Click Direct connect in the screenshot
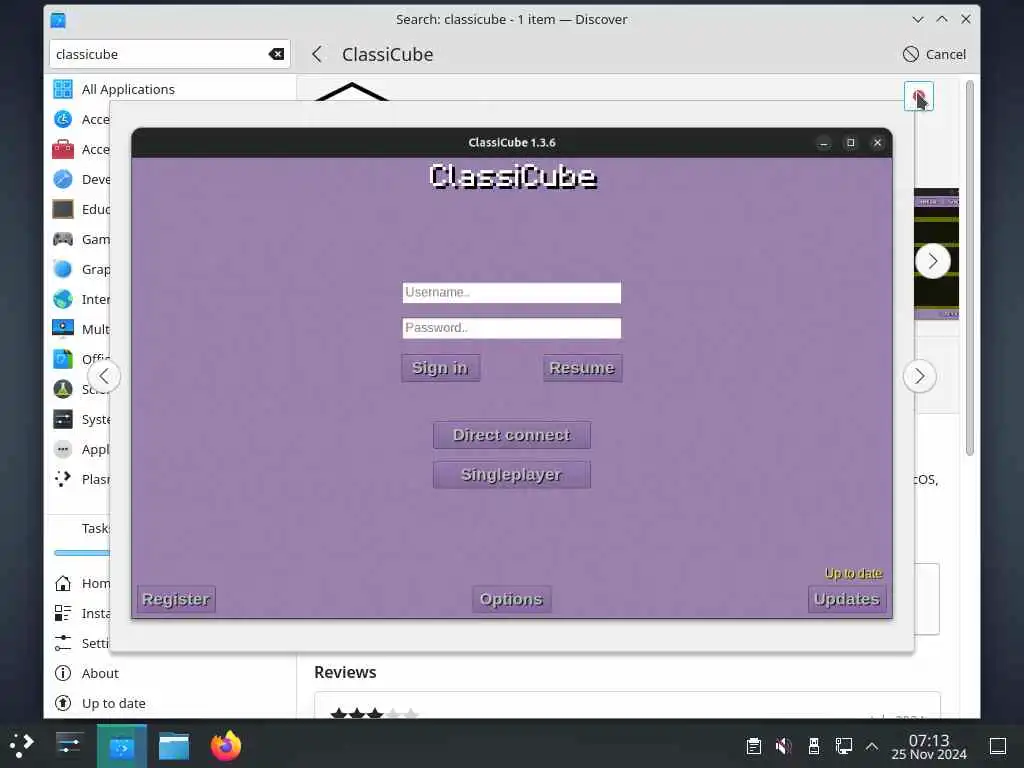The height and width of the screenshot is (768, 1024). (511, 435)
